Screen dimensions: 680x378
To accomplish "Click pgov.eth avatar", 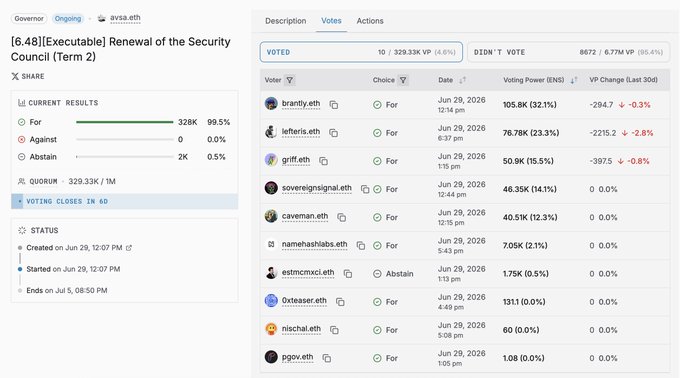I will [271, 357].
